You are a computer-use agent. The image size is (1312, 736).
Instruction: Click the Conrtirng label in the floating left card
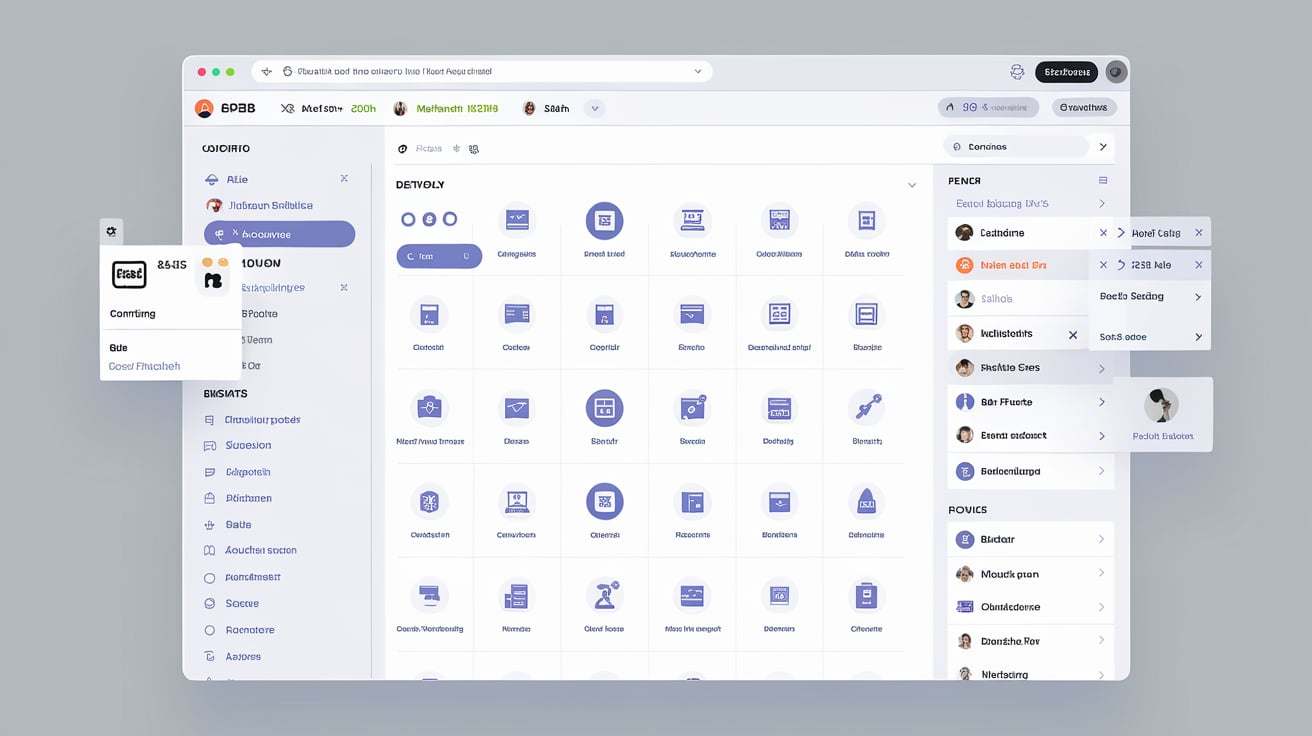click(x=133, y=313)
